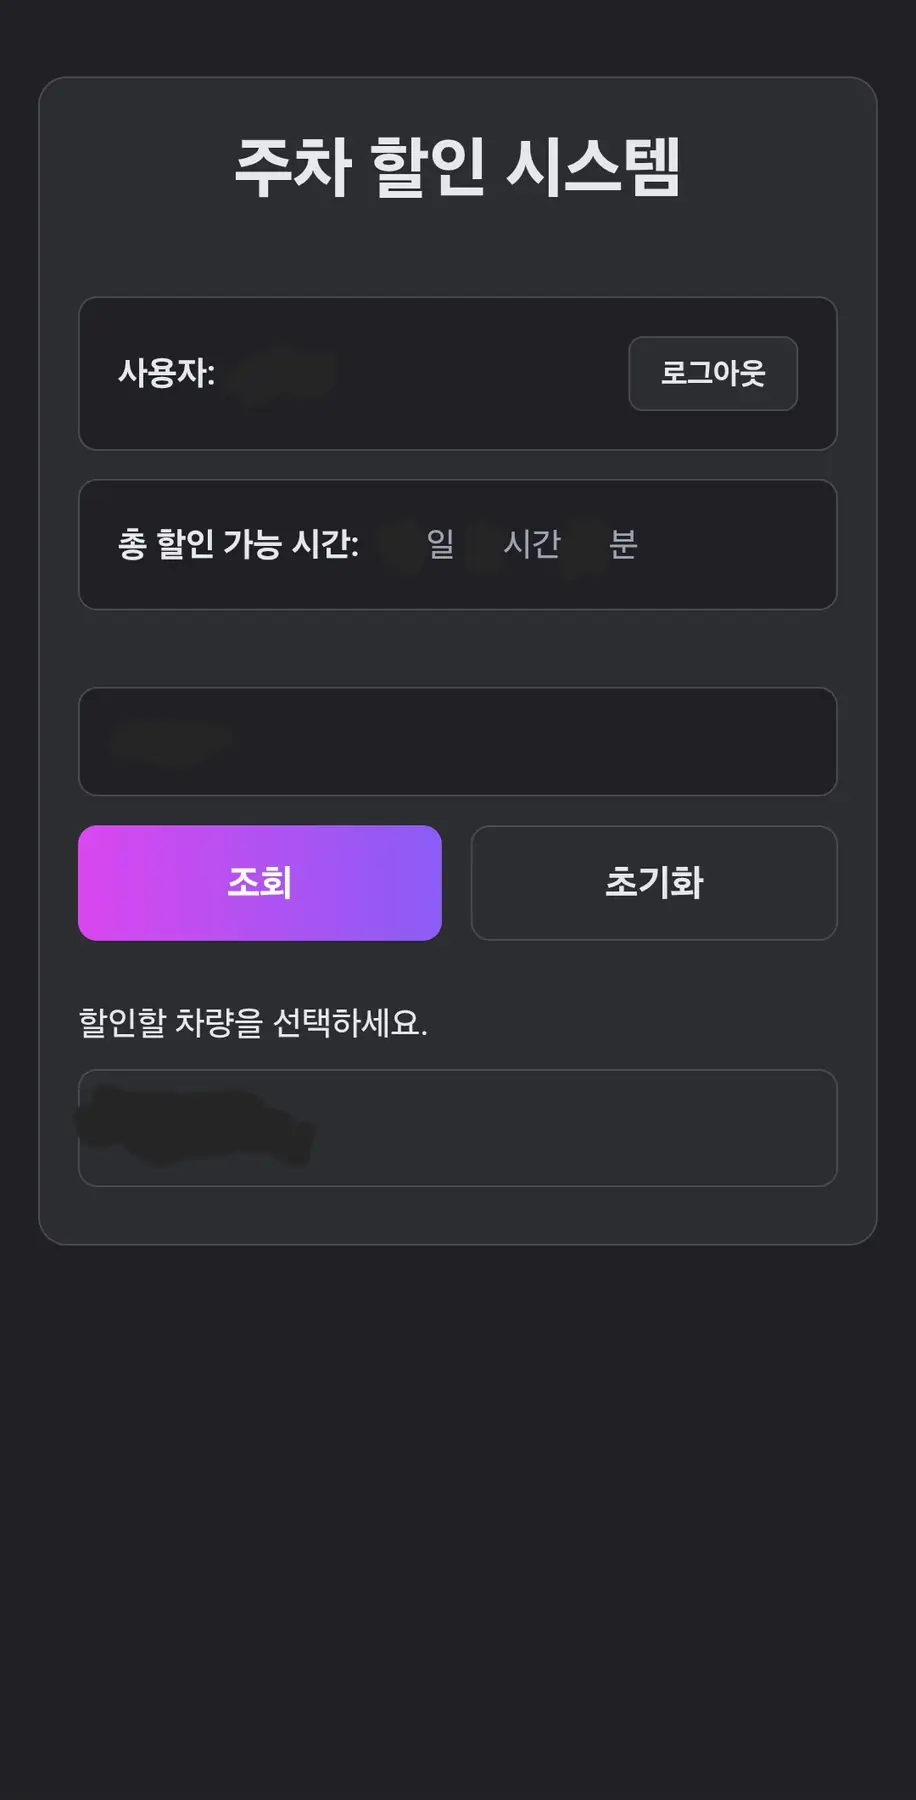916x1800 pixels.
Task: Click the 주차 할인 시스템 heading
Action: pyautogui.click(x=457, y=167)
